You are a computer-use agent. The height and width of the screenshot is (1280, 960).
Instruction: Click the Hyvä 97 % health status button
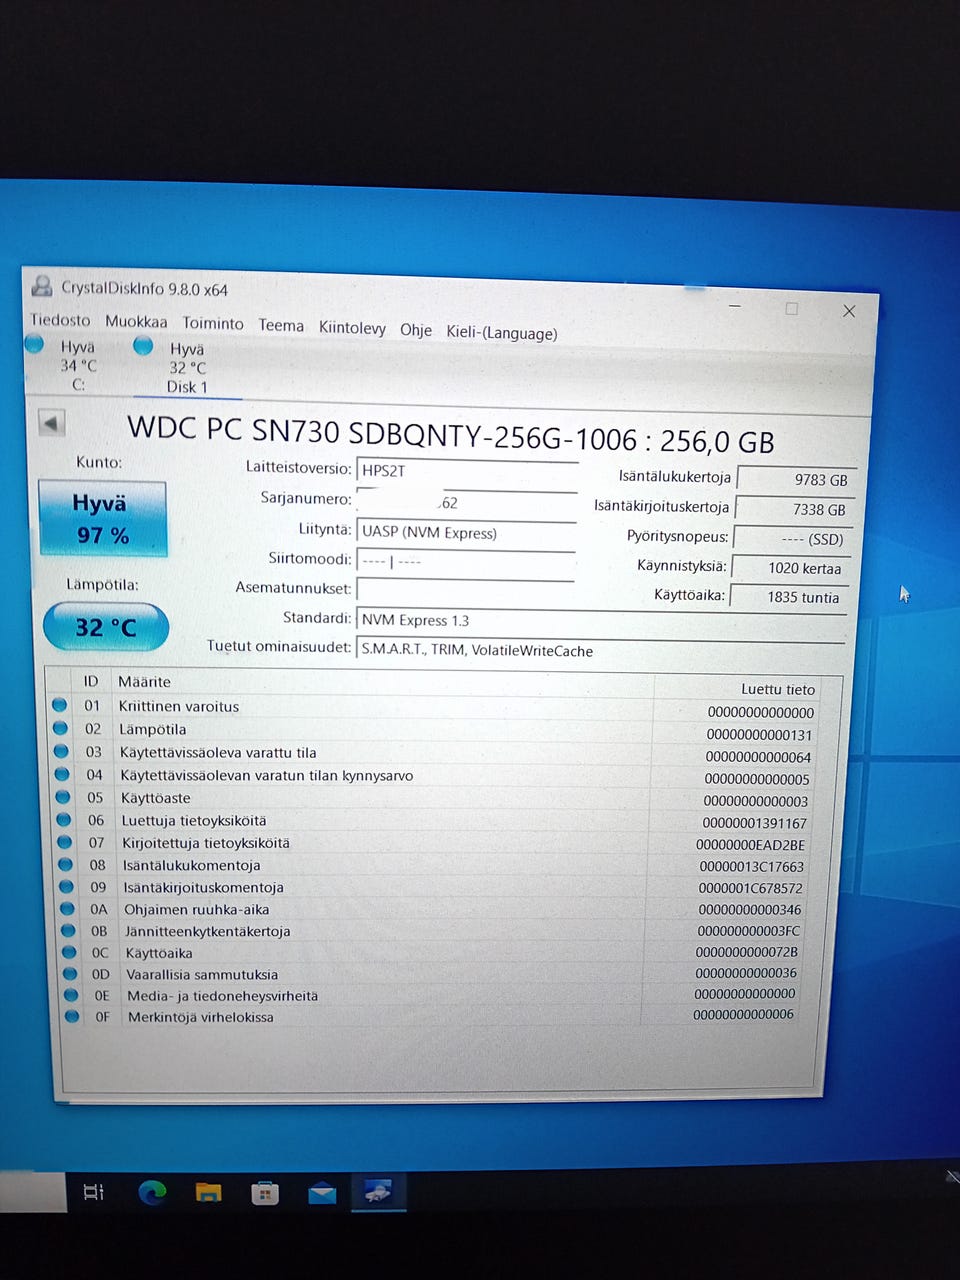[x=102, y=518]
